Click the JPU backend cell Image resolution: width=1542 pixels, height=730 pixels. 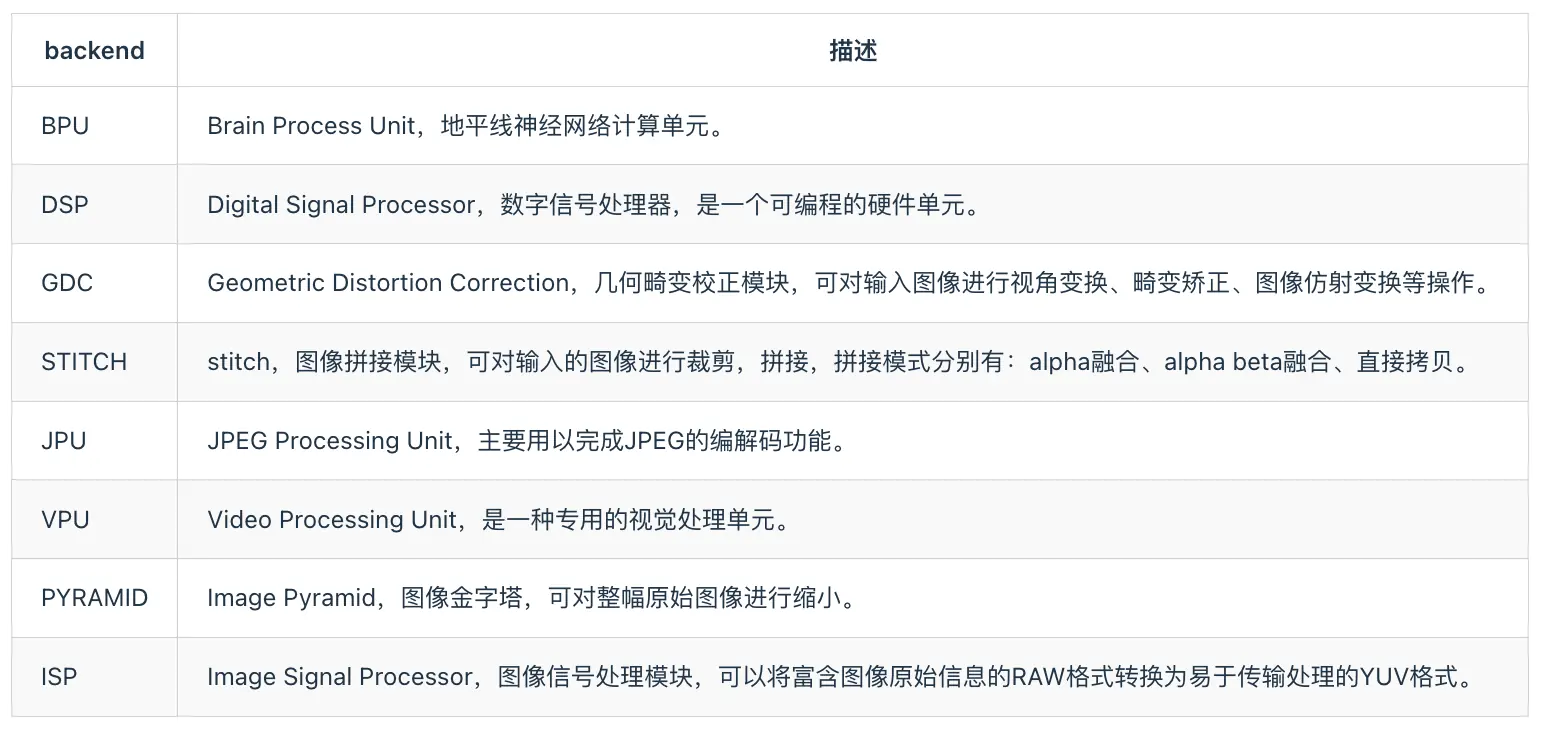point(64,441)
